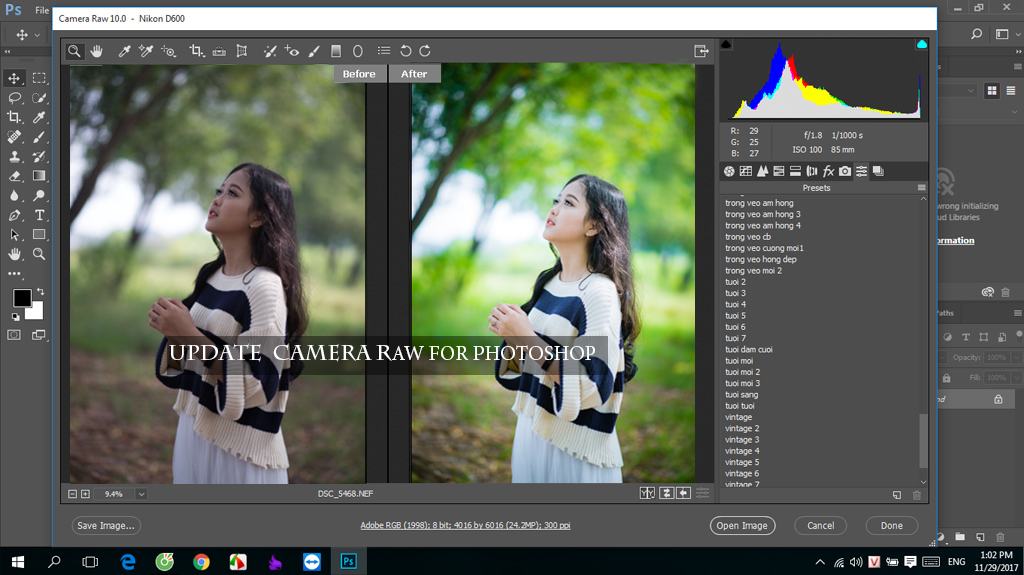Image resolution: width=1024 pixels, height=575 pixels.
Task: Open Microsoft Edge from the taskbar
Action: (128, 562)
